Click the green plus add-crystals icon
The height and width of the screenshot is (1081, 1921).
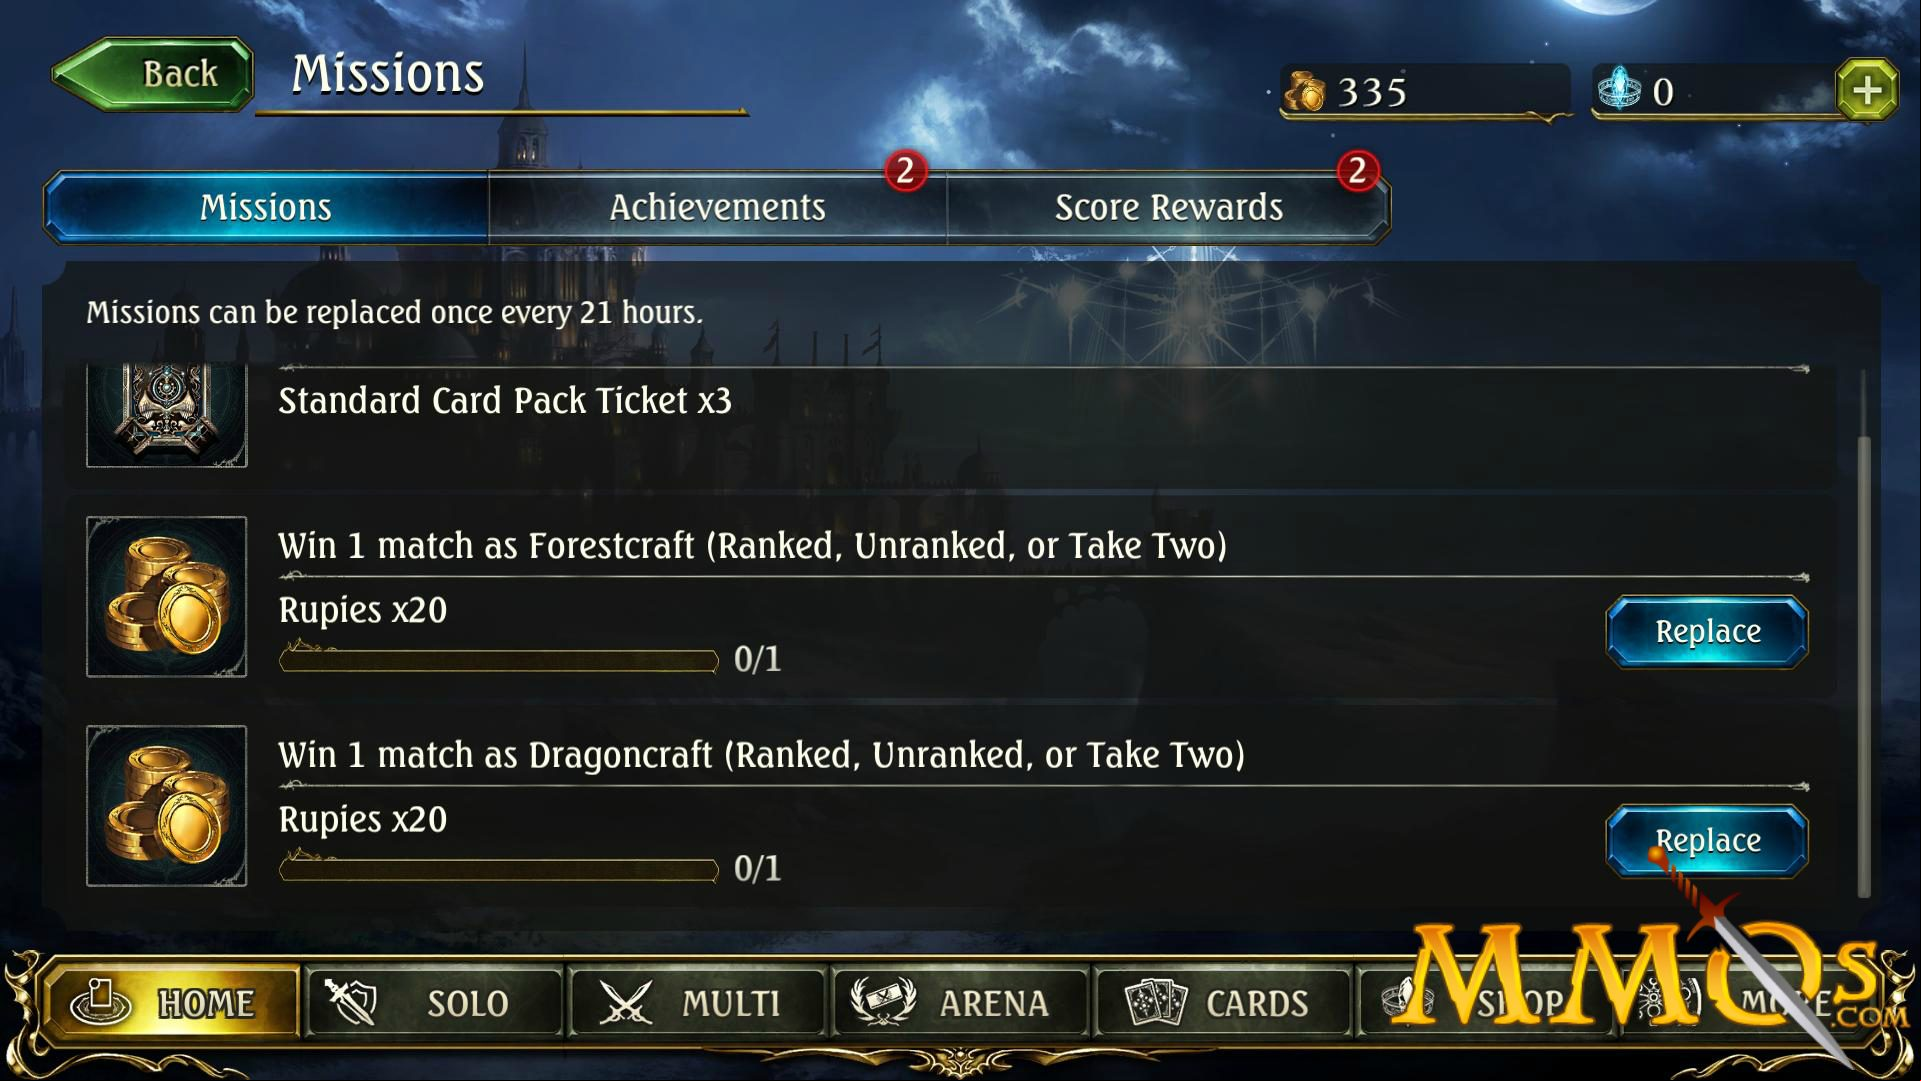coord(1866,91)
